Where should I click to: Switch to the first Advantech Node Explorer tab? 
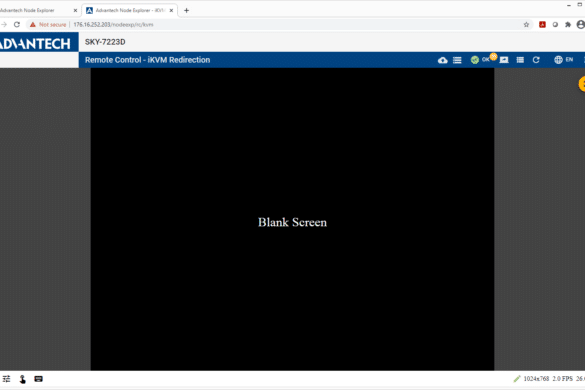pyautogui.click(x=35, y=10)
